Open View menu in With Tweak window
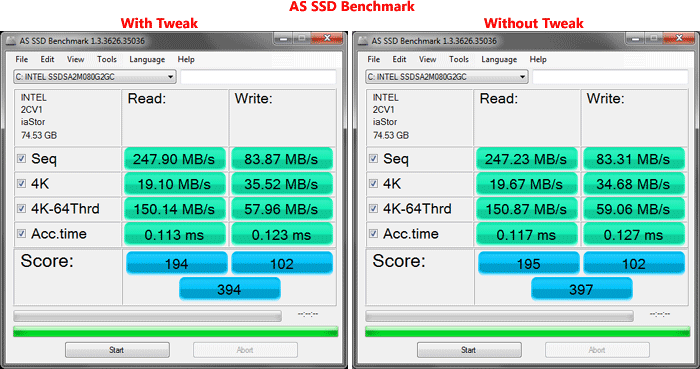This screenshot has height=369, width=700. pos(75,59)
